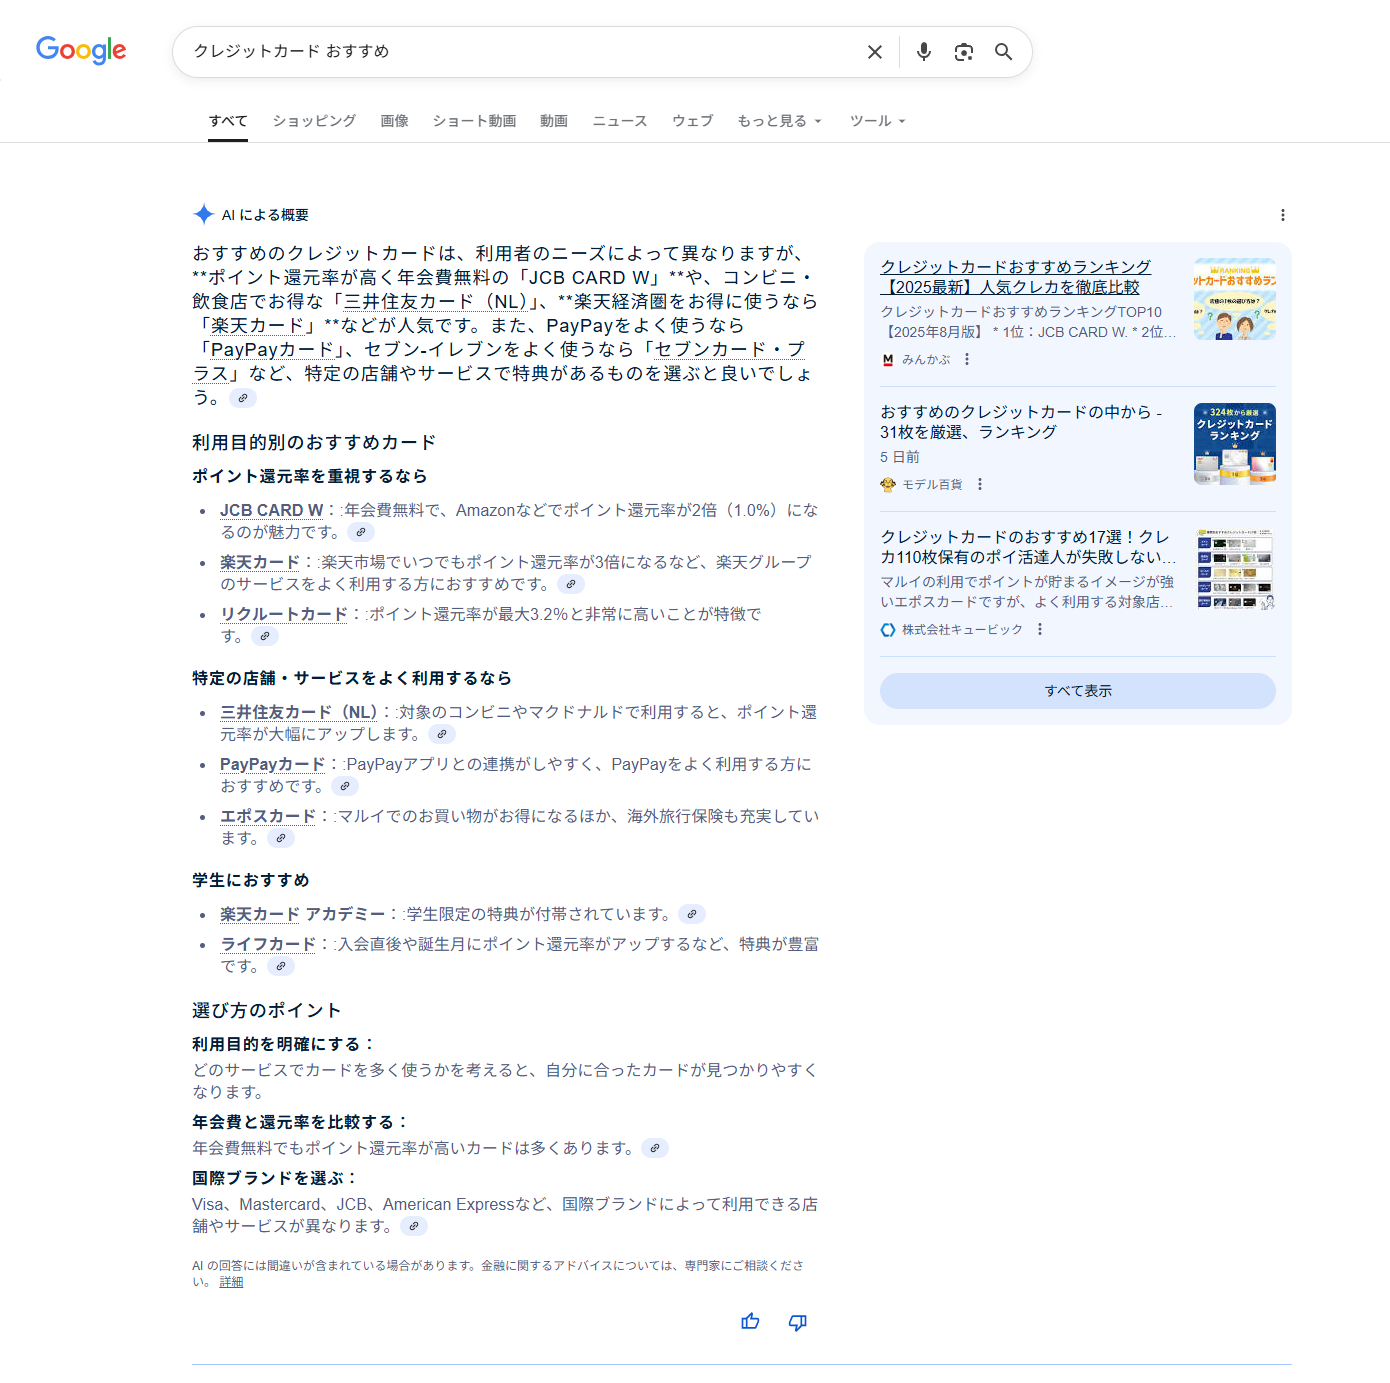Click the 学生におすすめ heading
This screenshot has height=1383, width=1390.
pos(251,880)
